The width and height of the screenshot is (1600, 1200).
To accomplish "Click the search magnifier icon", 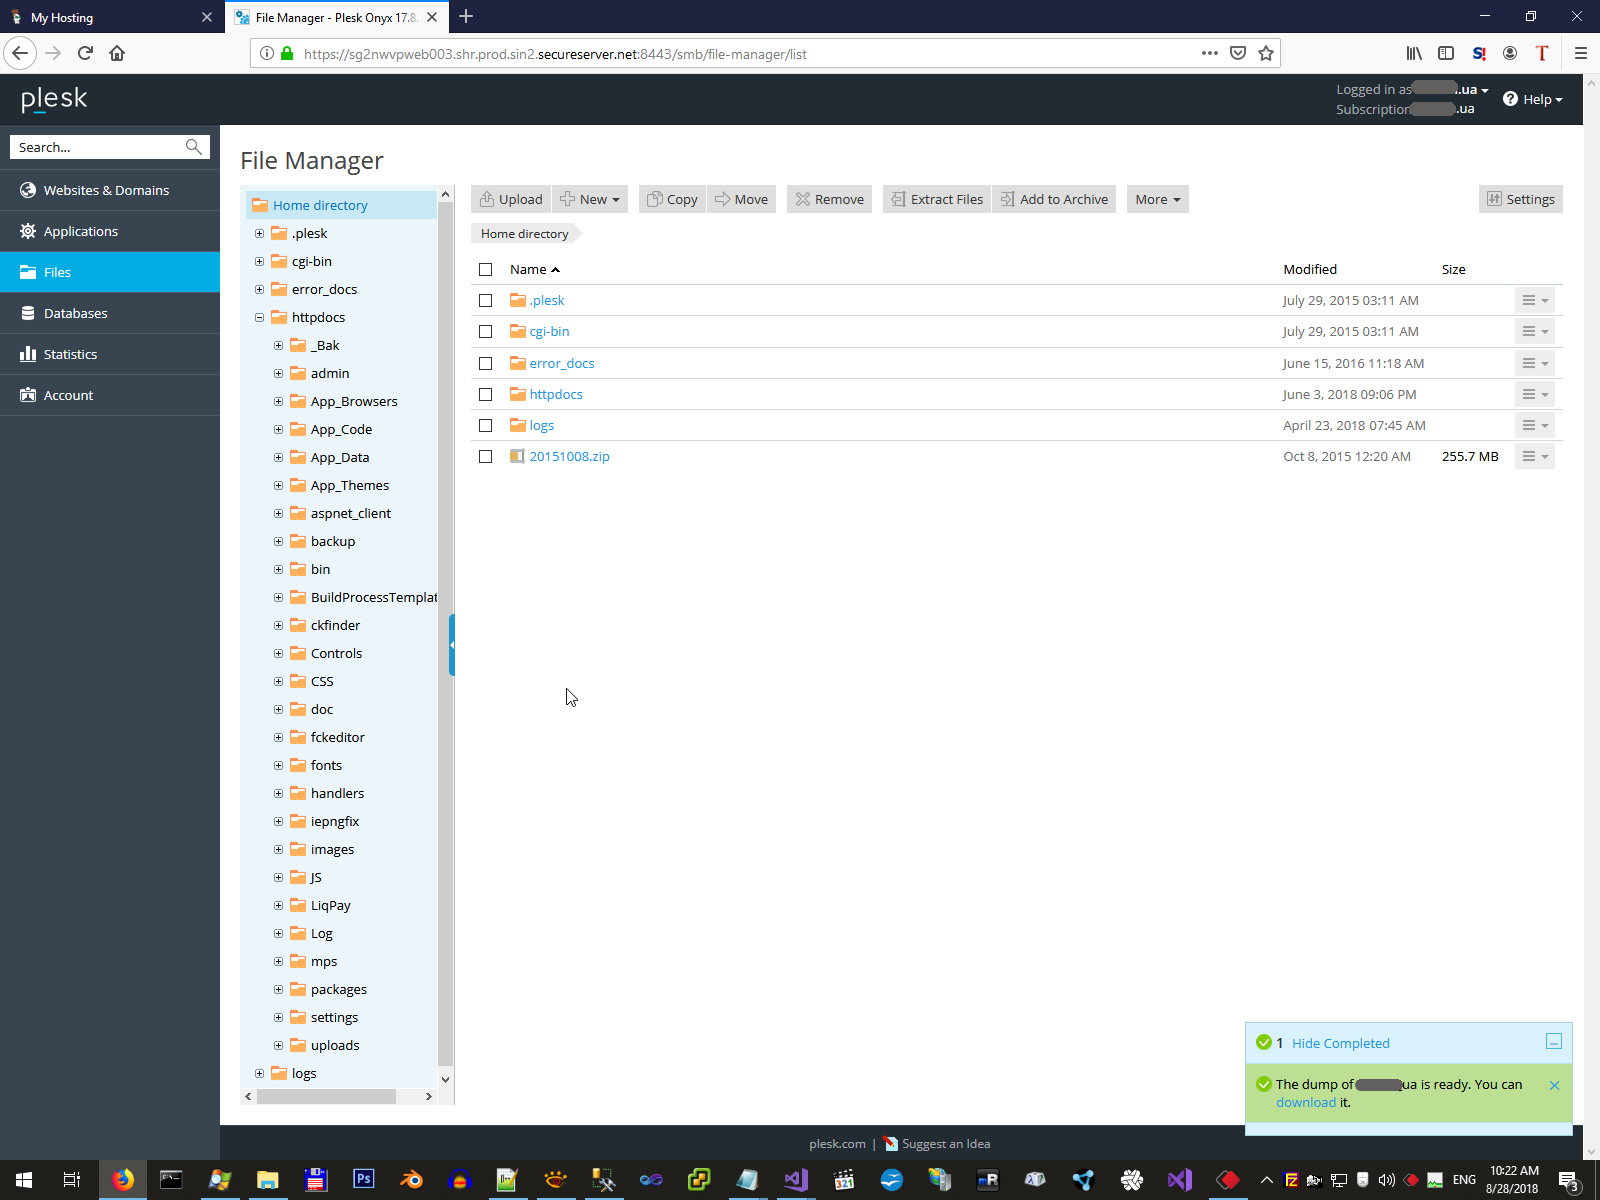I will (x=194, y=147).
